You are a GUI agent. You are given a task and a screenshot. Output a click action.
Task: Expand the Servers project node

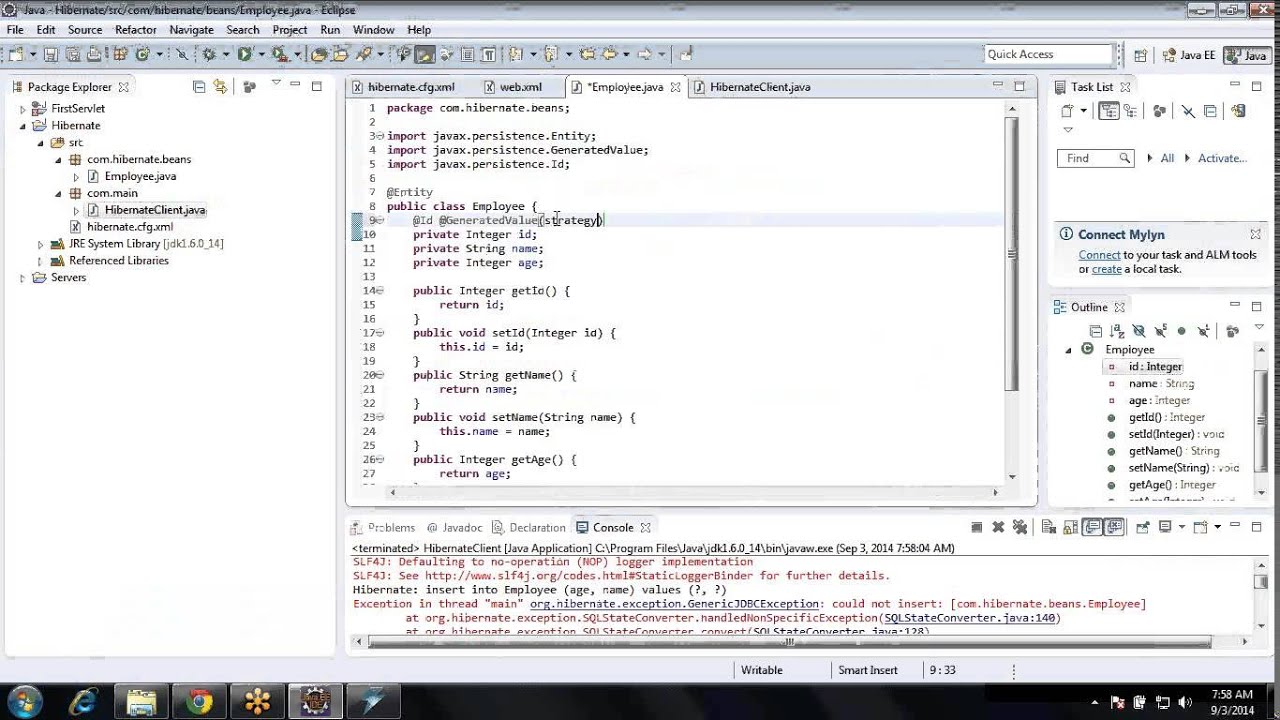(x=22, y=278)
